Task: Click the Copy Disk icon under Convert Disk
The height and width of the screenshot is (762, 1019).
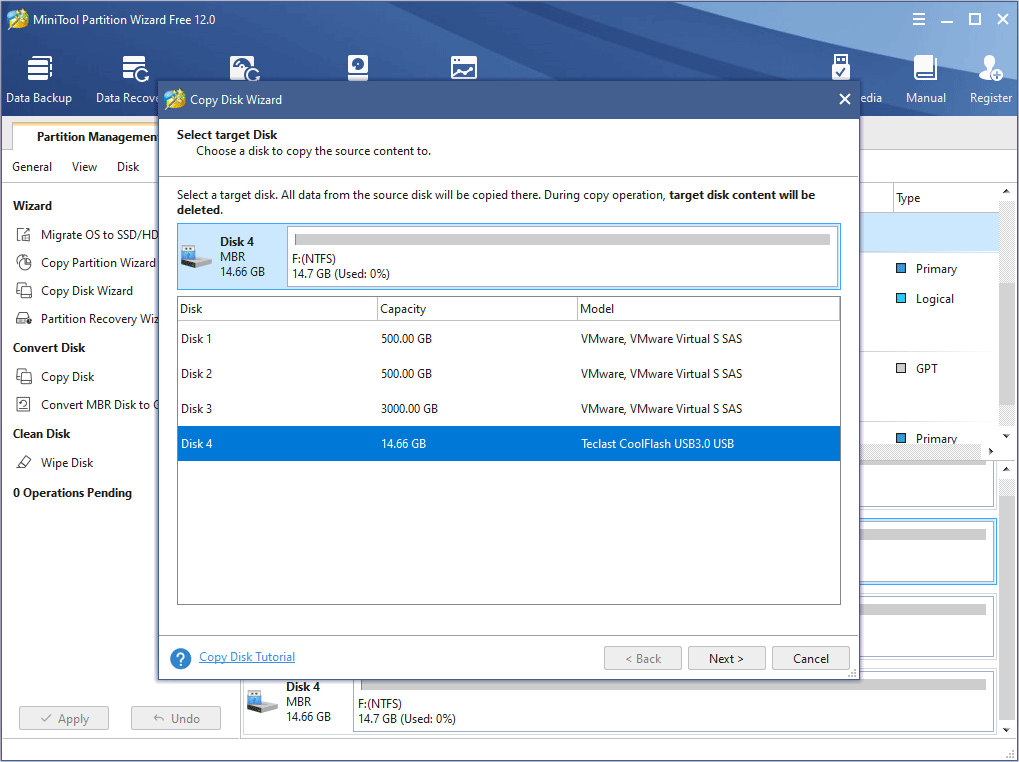Action: (x=24, y=376)
